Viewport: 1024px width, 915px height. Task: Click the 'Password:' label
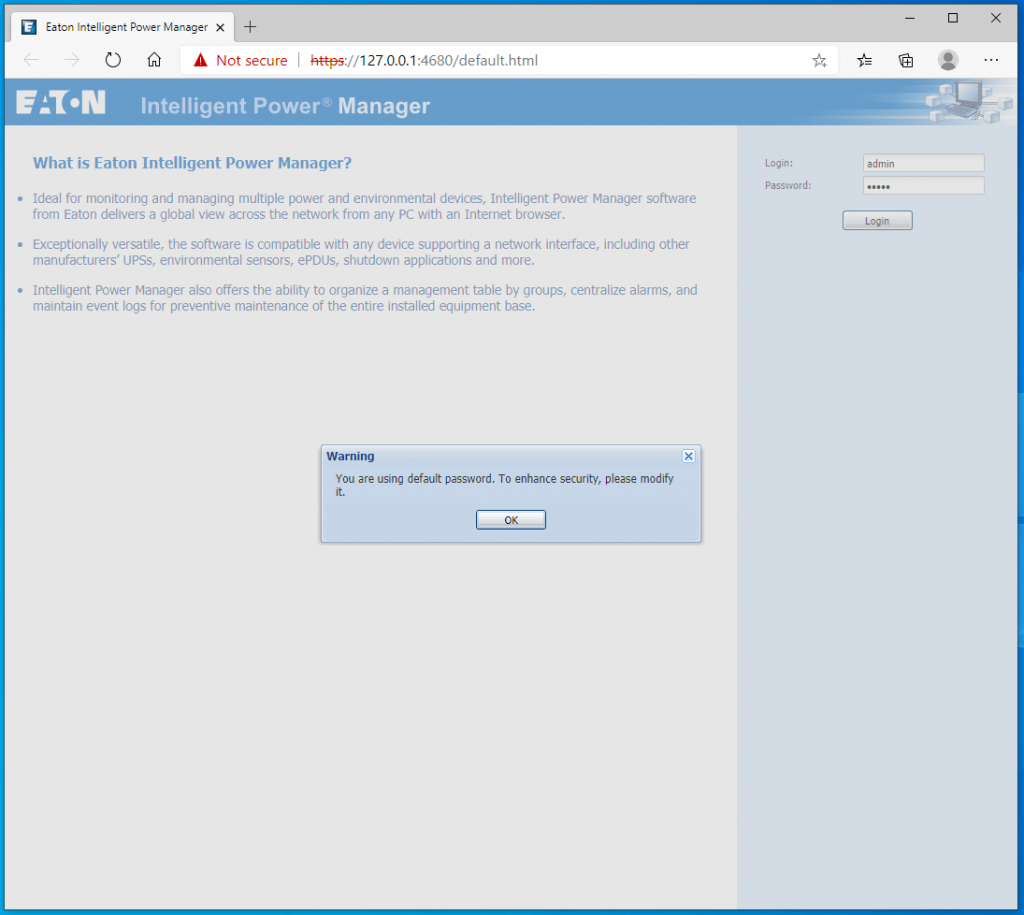(788, 185)
